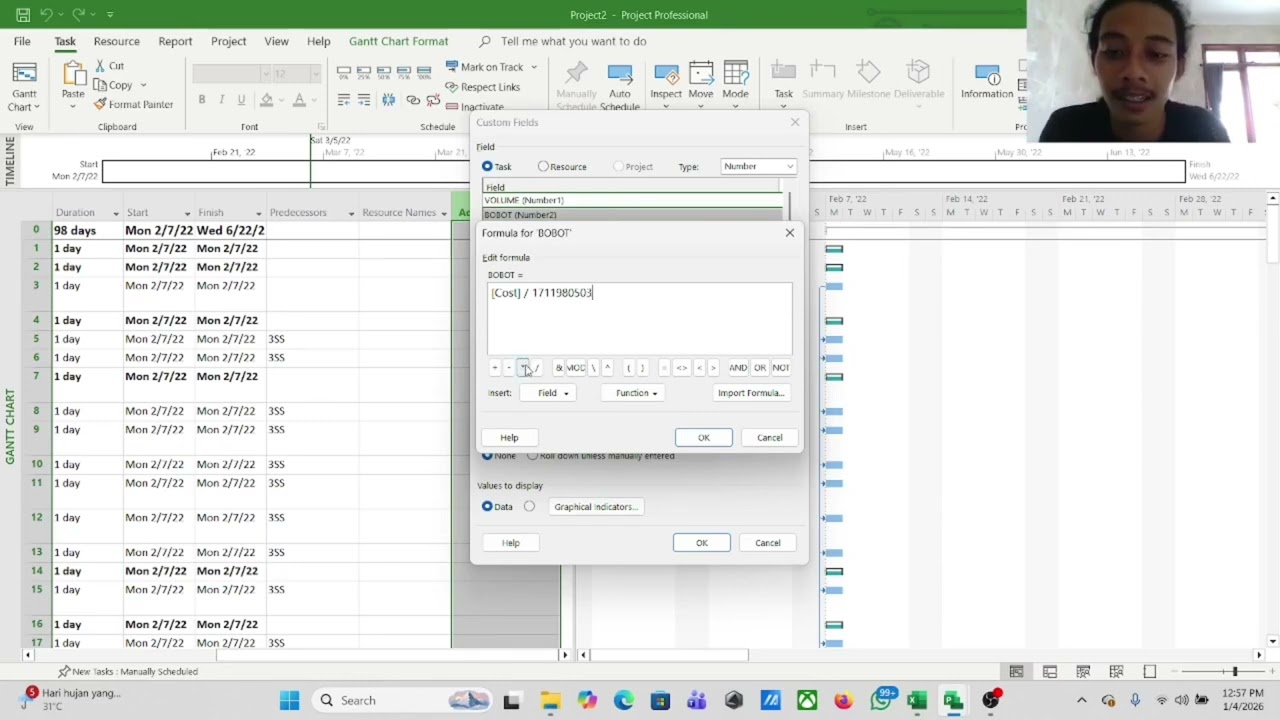Switch to Task Usage view in status bar
The width and height of the screenshot is (1280, 720).
point(1050,671)
